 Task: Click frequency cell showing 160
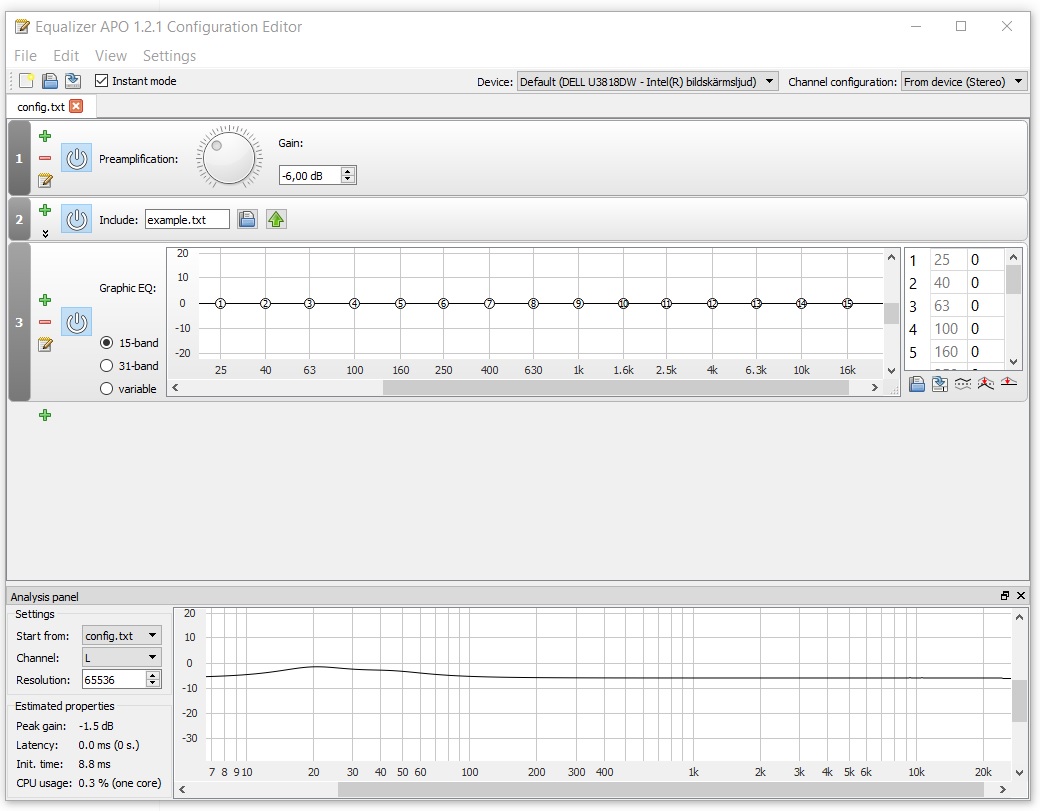click(948, 351)
